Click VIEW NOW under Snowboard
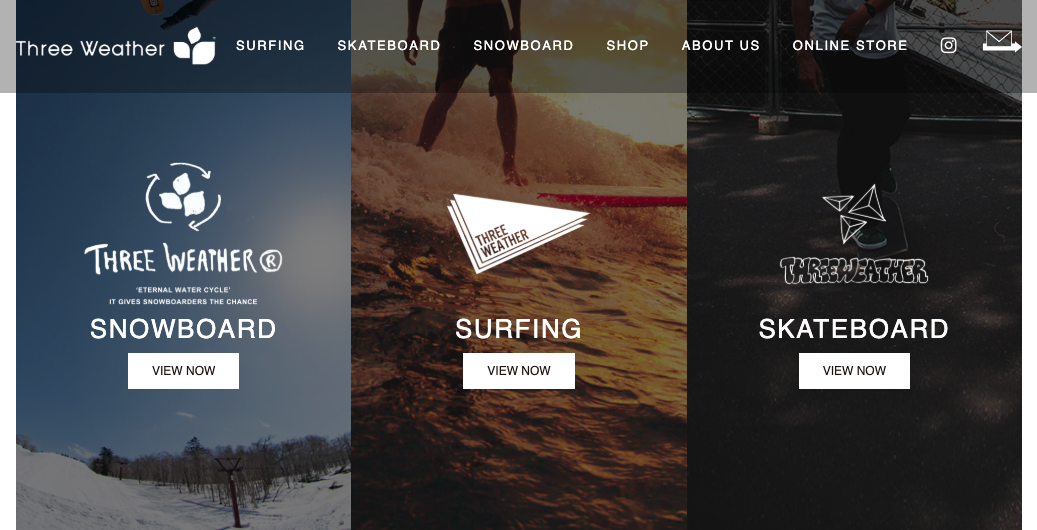The width and height of the screenshot is (1037, 530). pyautogui.click(x=183, y=371)
